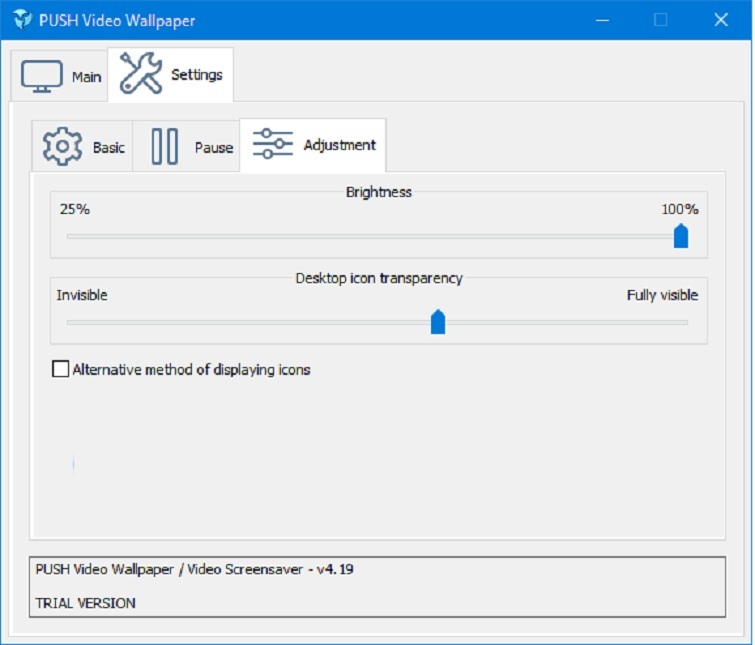
Task: Switch to the Main tab label
Action: (86, 77)
